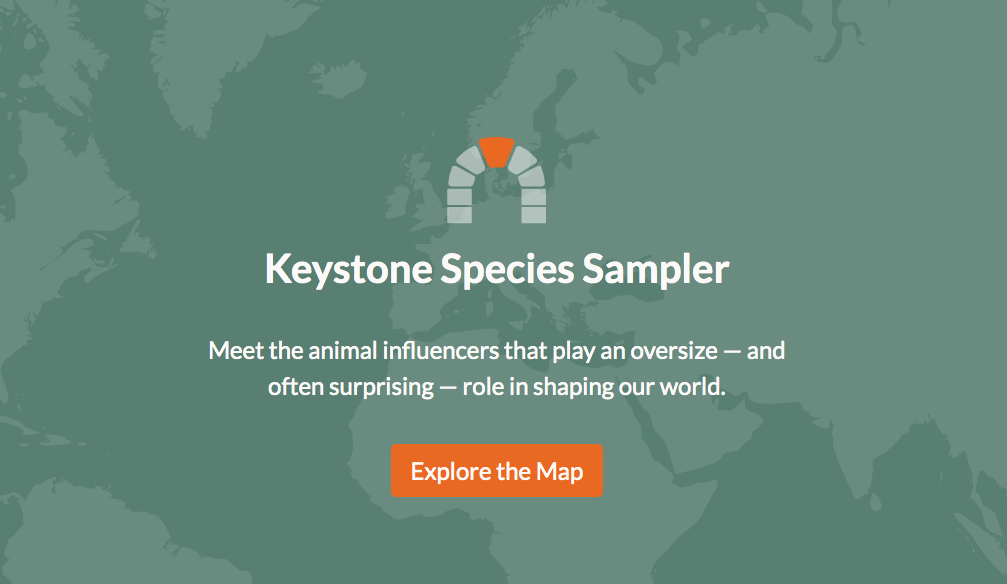The height and width of the screenshot is (584, 1007).
Task: Click the bottom-right stone of the arch
Action: (x=534, y=214)
